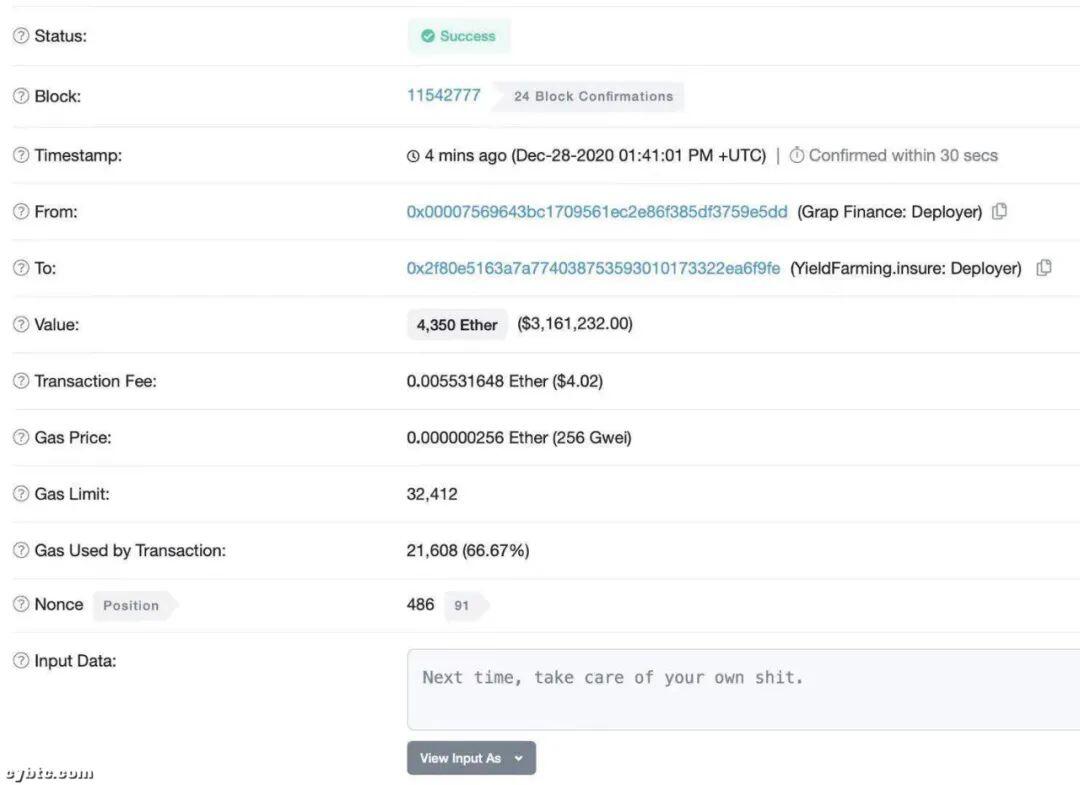The height and width of the screenshot is (785, 1080).
Task: Click the help icon beside From
Action: point(21,211)
